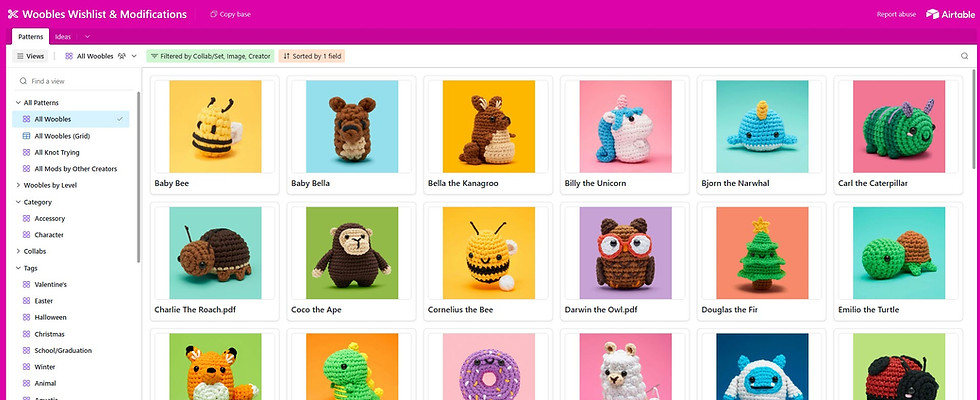980x400 pixels.
Task: Click the sort arrows icon
Action: click(x=286, y=56)
